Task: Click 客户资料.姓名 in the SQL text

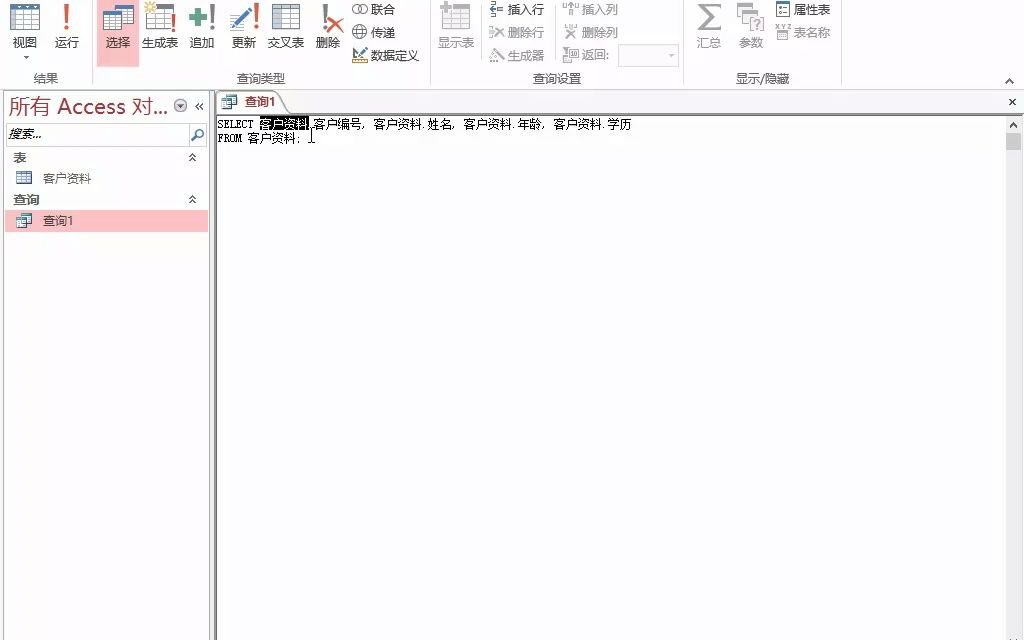Action: (412, 124)
